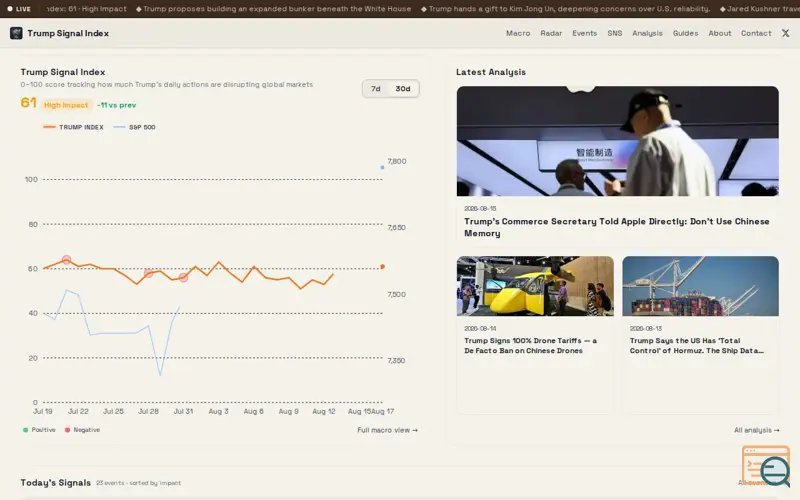Go to the Contact page
Viewport: 800px width, 500px height.
pos(756,33)
